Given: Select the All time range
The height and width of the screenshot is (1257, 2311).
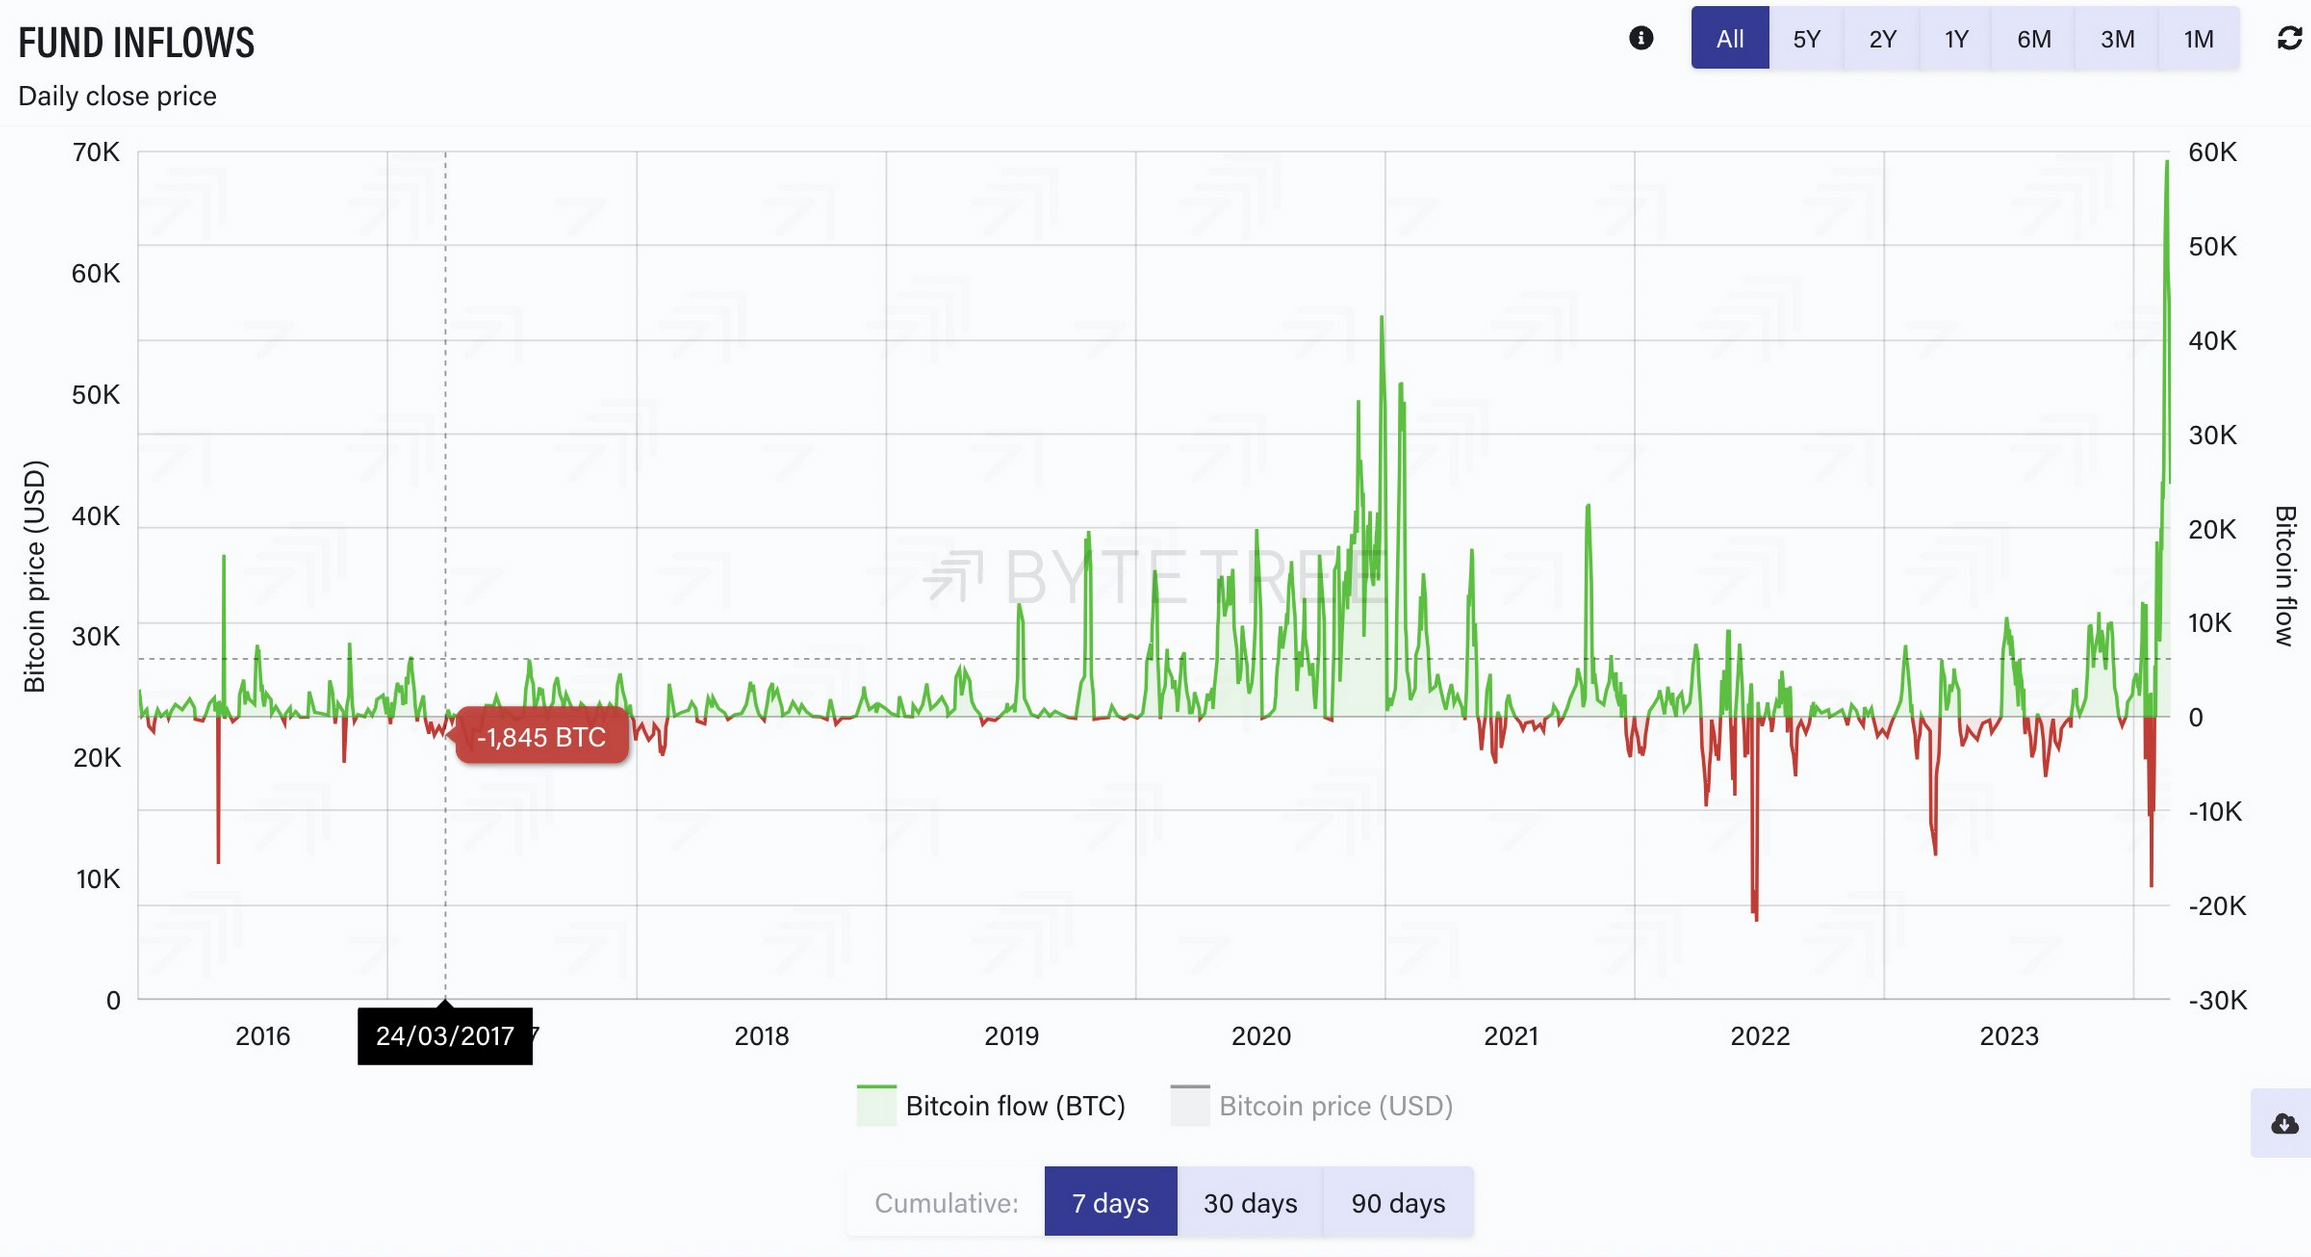Looking at the screenshot, I should [1729, 38].
